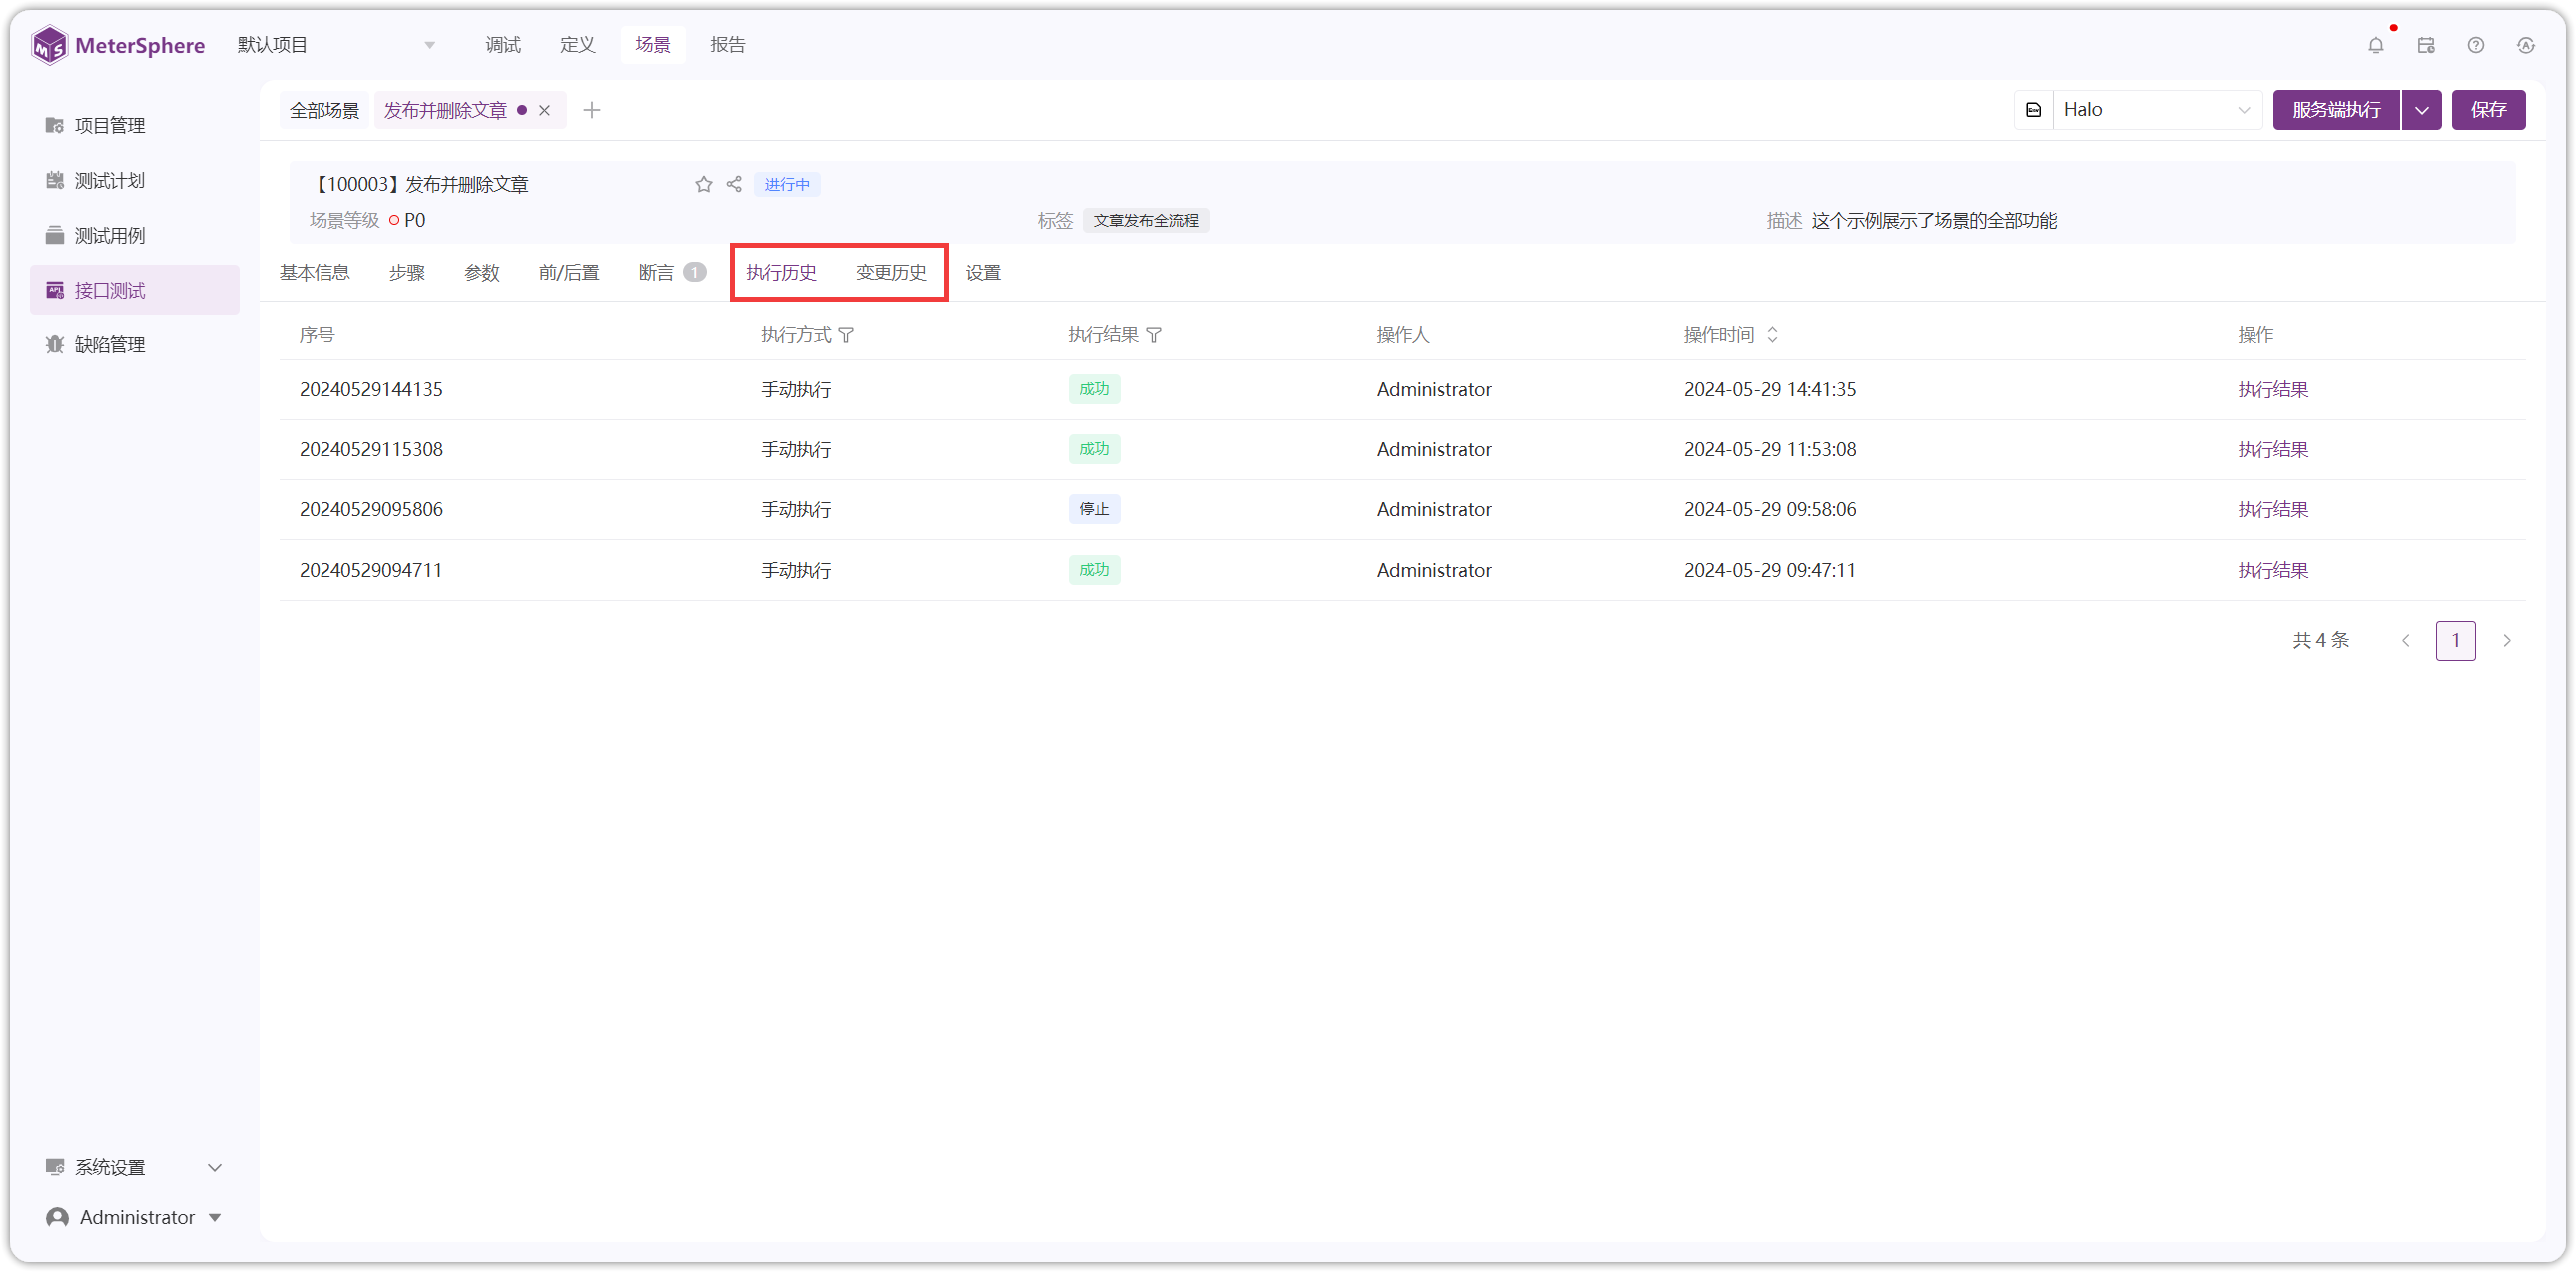Open 测试用例 in the sidebar
The image size is (2576, 1272).
pos(135,235)
